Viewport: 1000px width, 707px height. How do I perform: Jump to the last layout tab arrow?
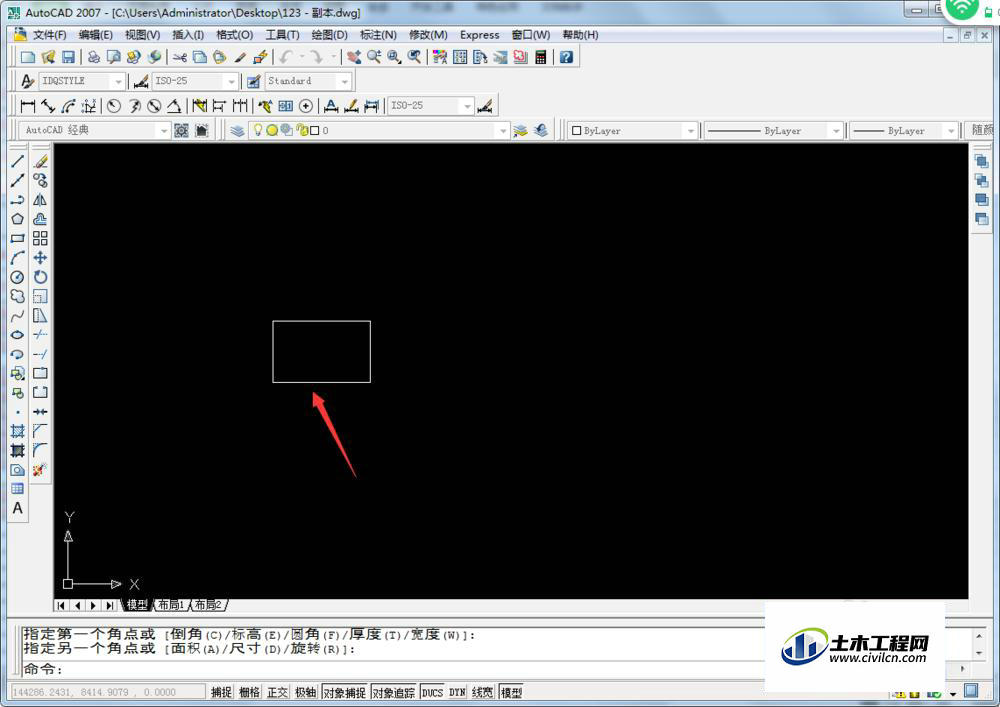pos(110,605)
